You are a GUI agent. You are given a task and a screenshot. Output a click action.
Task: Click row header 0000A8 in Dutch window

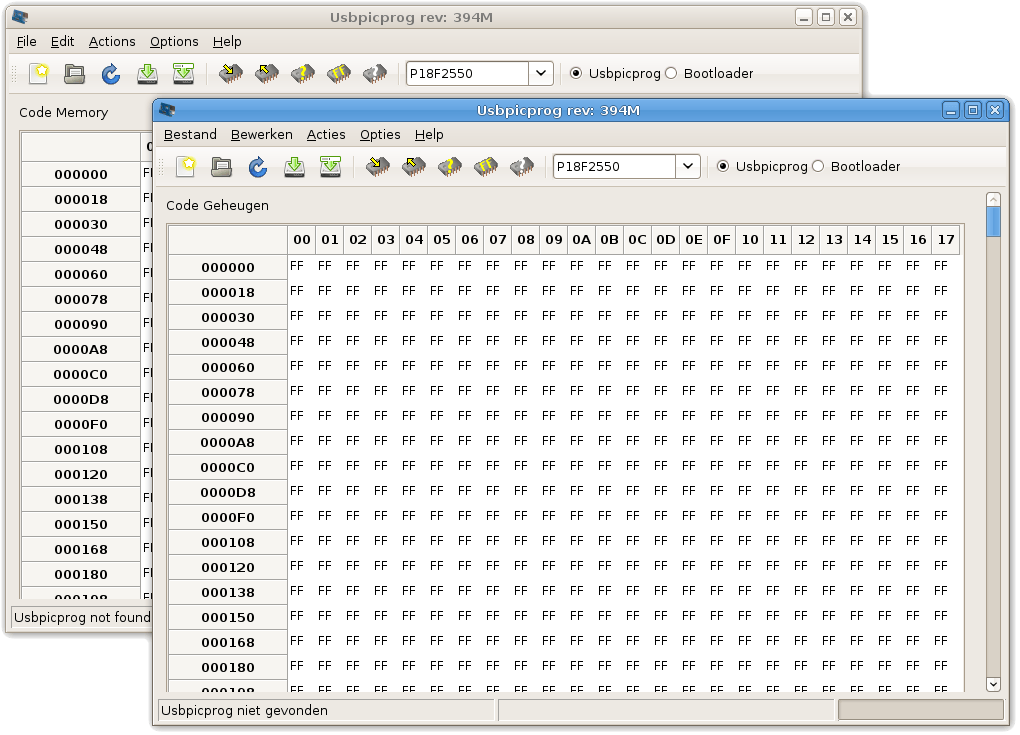click(x=228, y=443)
